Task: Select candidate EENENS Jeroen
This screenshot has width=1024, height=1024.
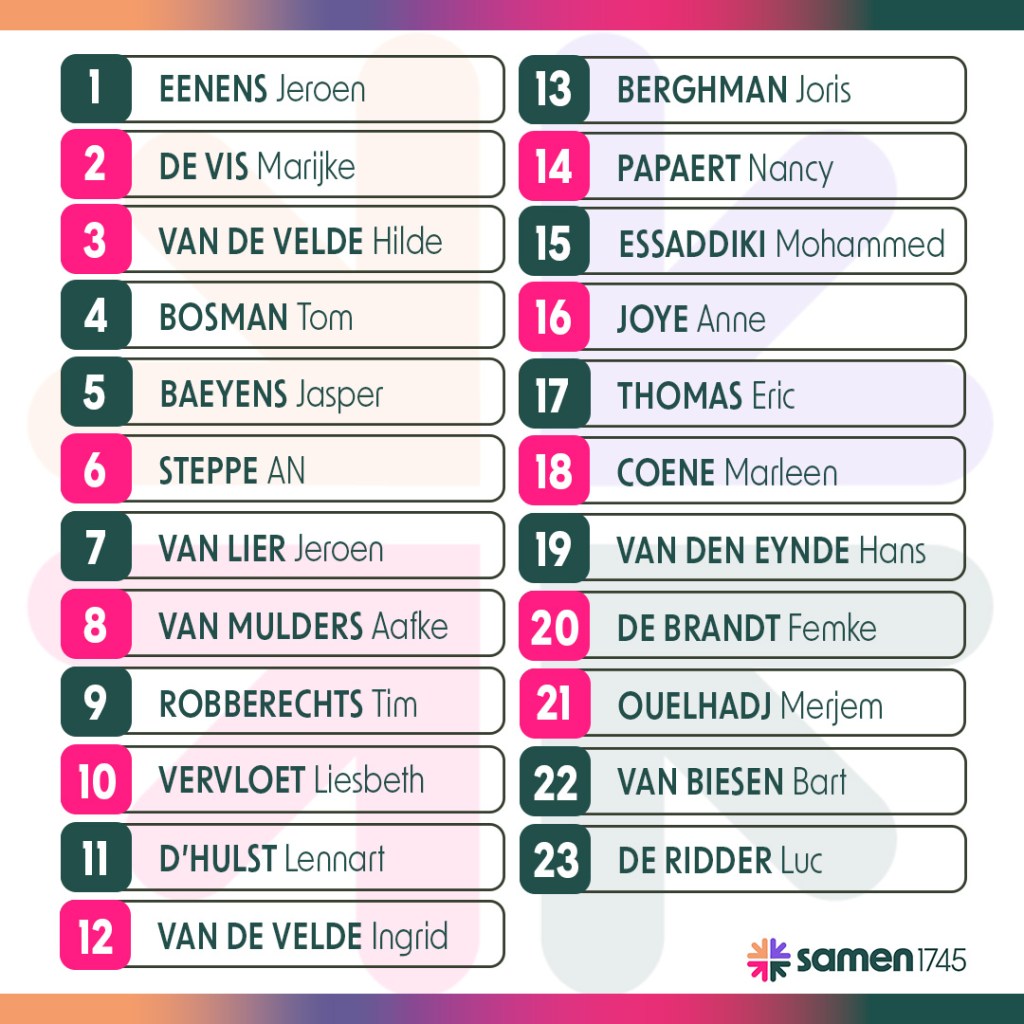Action: pyautogui.click(x=262, y=89)
